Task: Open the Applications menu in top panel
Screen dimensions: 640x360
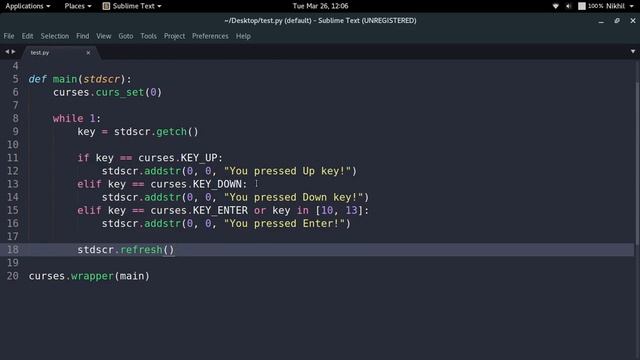Action: pyautogui.click(x=28, y=6)
